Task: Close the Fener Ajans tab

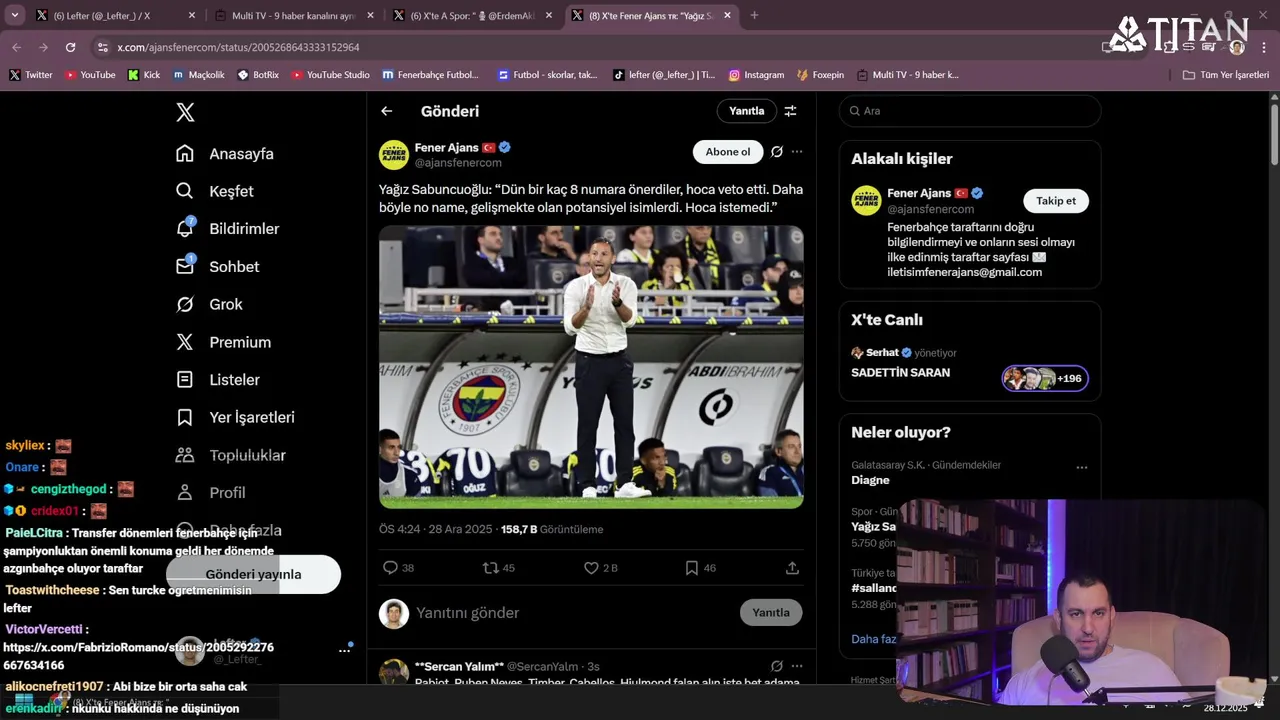Action: point(728,15)
